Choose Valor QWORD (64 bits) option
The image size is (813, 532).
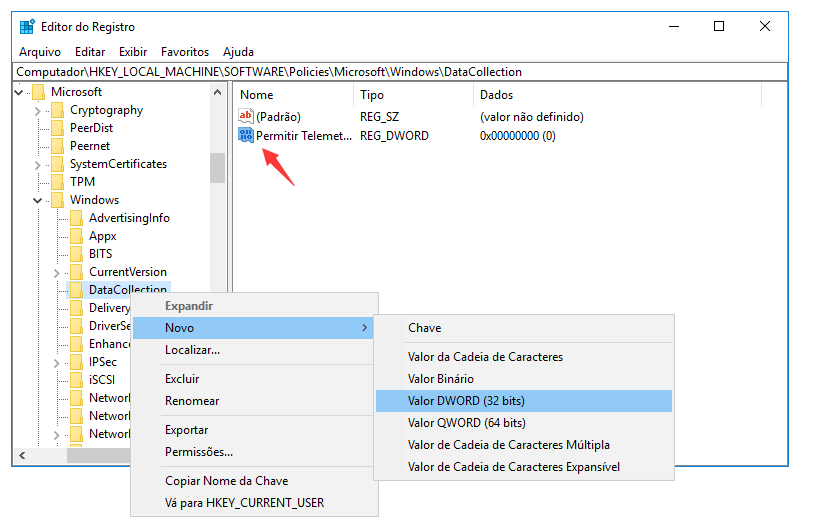(466, 423)
